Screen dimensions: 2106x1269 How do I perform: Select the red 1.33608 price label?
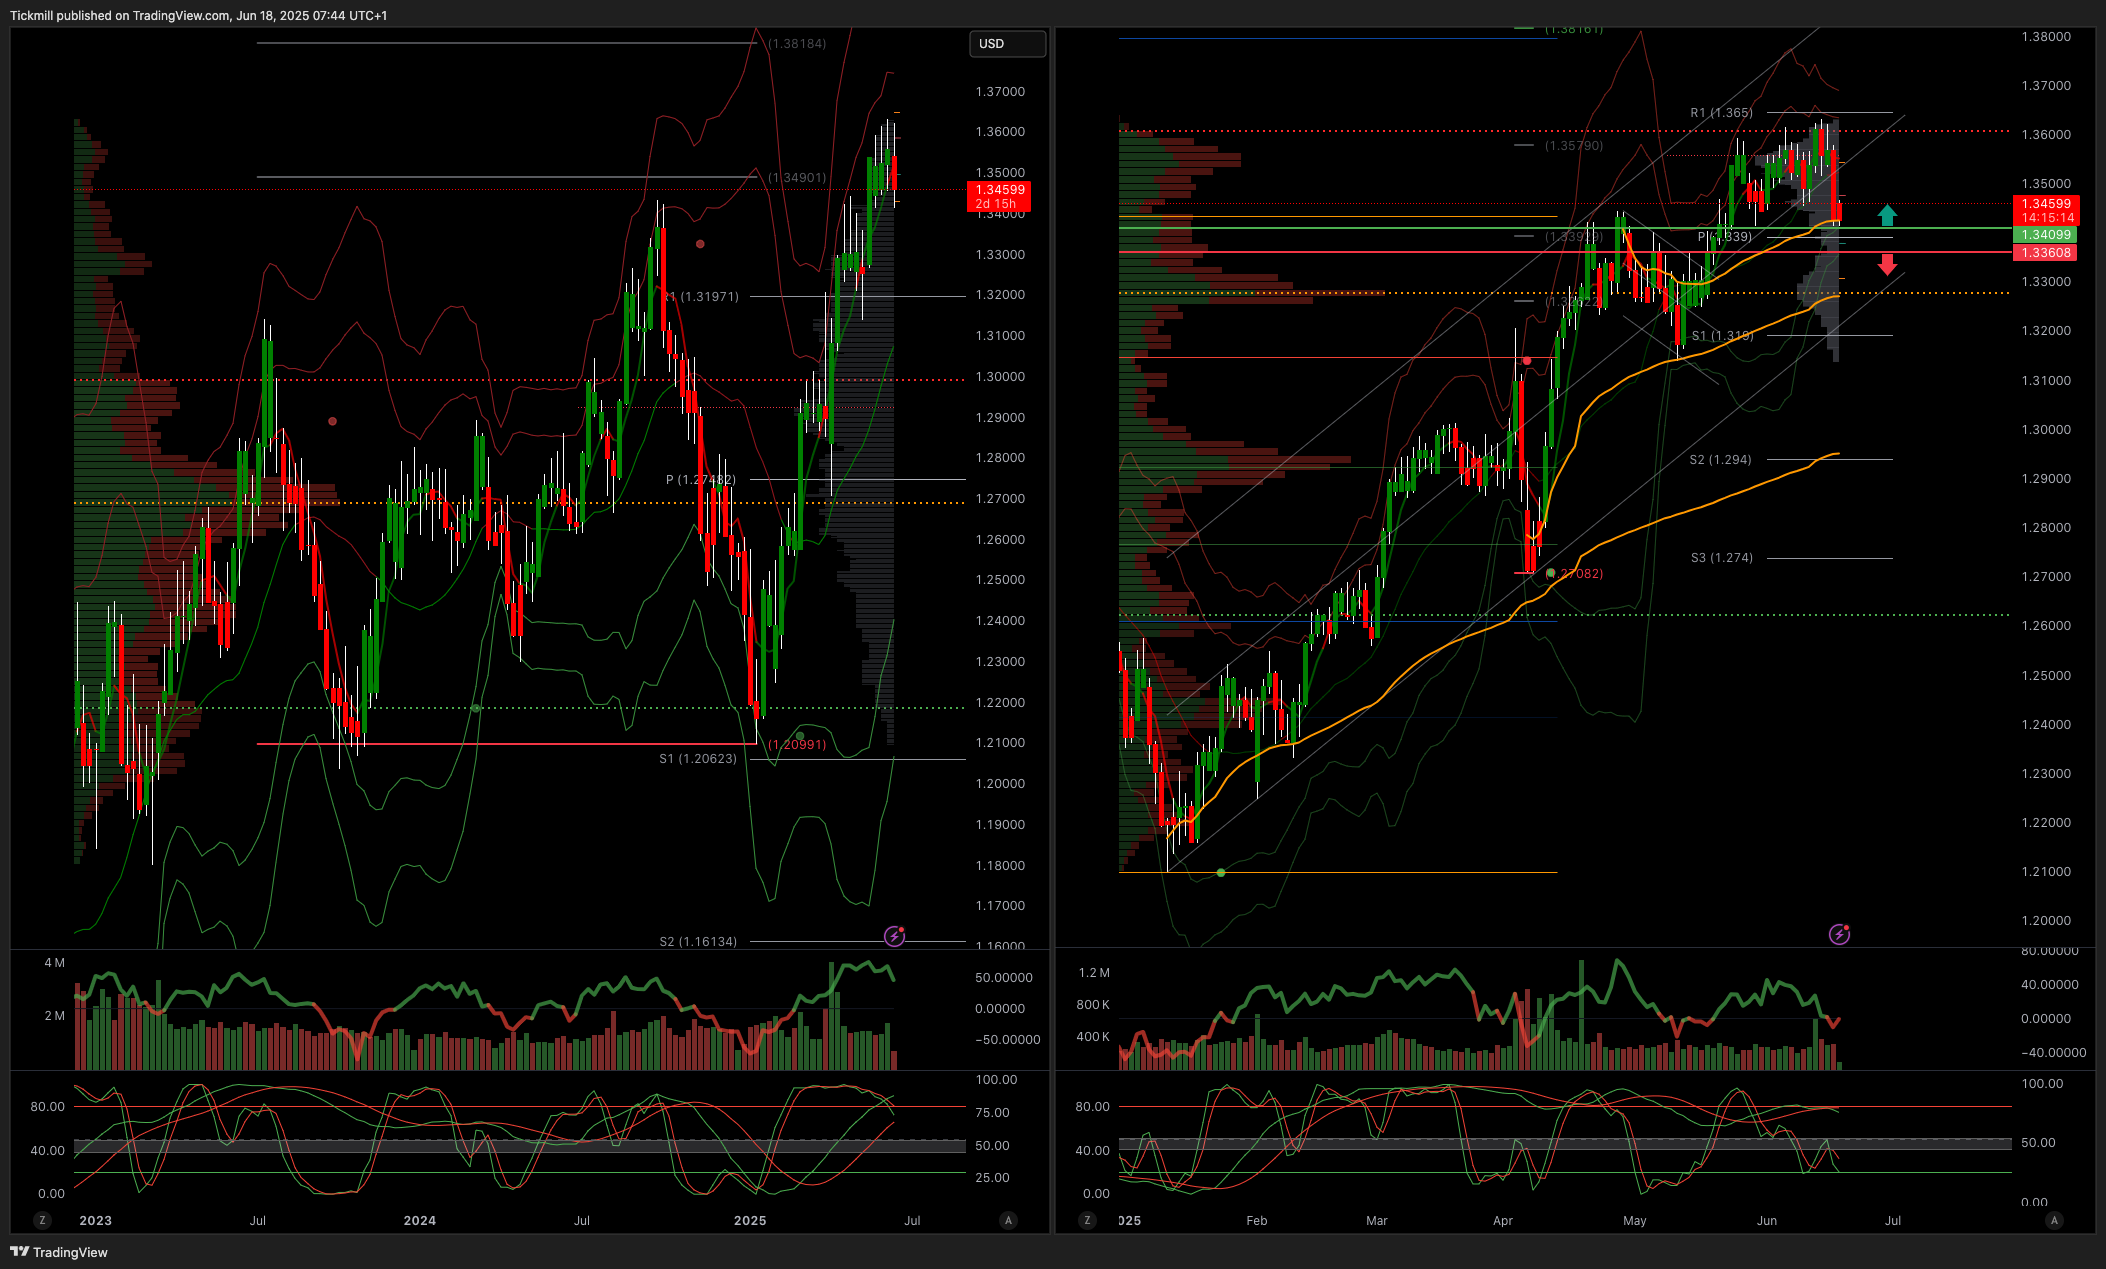click(x=2046, y=253)
